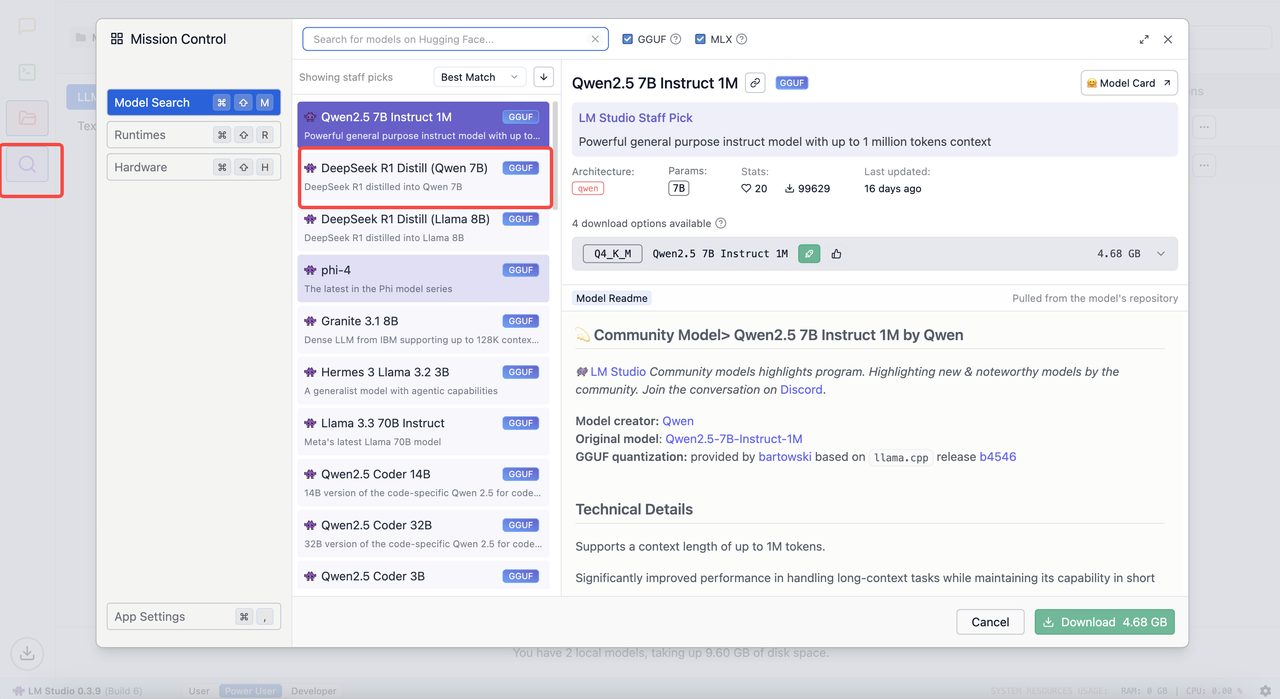Viewport: 1280px width, 699px height.
Task: Click the sort direction arrow button
Action: point(543,77)
